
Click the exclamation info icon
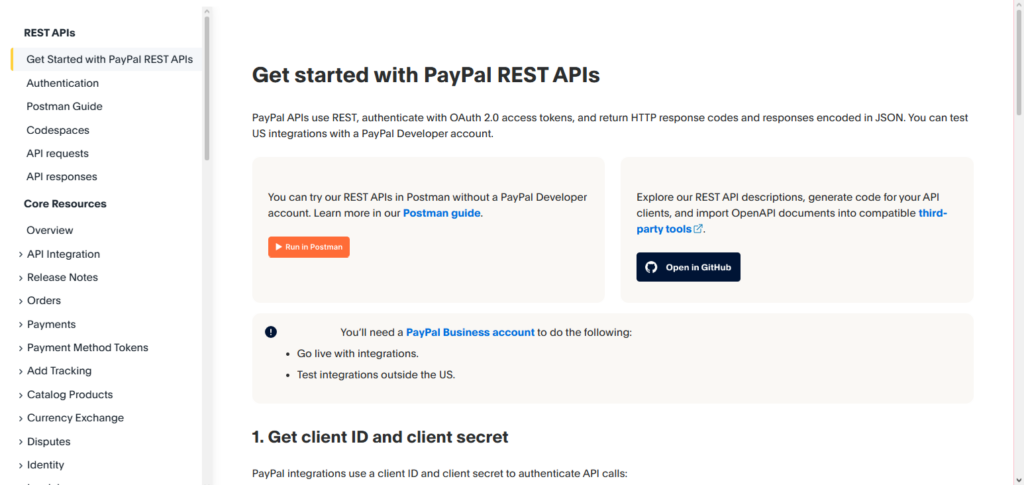pyautogui.click(x=271, y=332)
